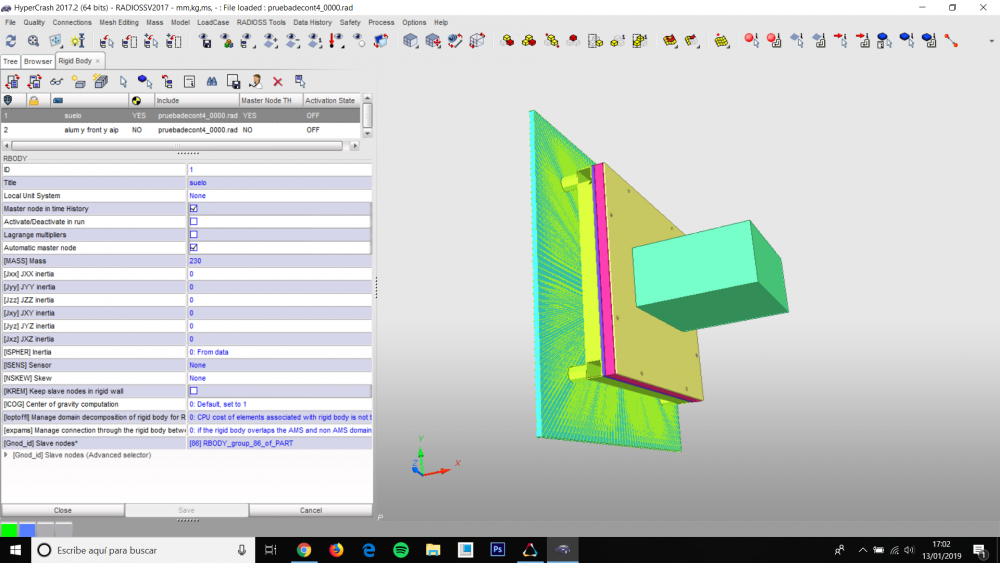Click the orange two-node connector line icon
The image size is (1000, 563).
point(952,41)
